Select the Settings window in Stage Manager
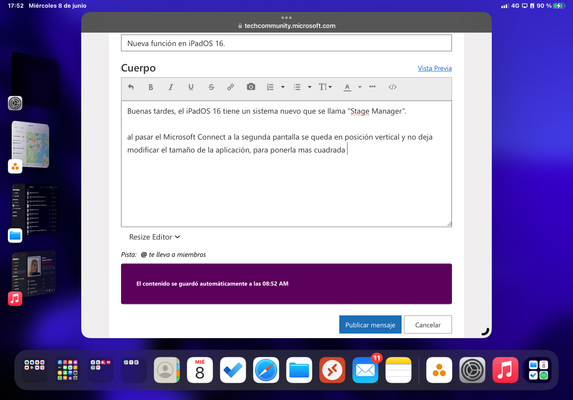573x400 pixels. point(35,80)
